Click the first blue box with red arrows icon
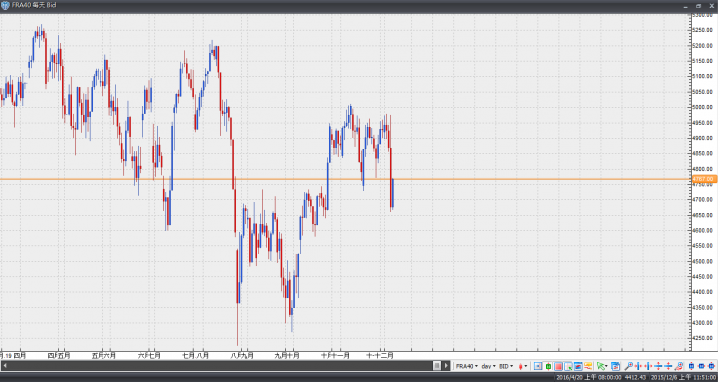Viewport: 720px width, 382px height. click(692, 366)
